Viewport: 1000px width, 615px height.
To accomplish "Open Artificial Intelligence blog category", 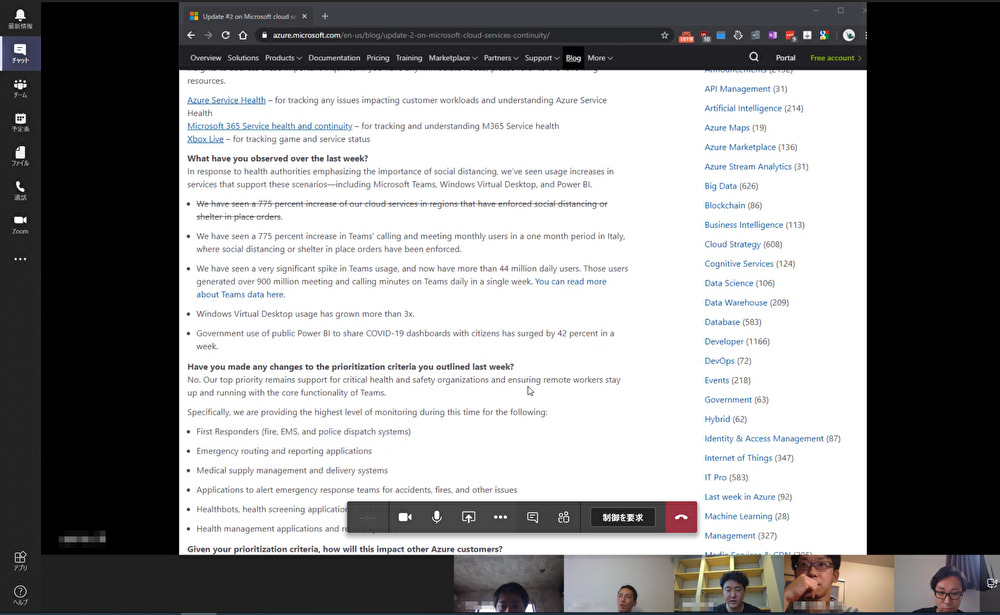I will [x=743, y=108].
